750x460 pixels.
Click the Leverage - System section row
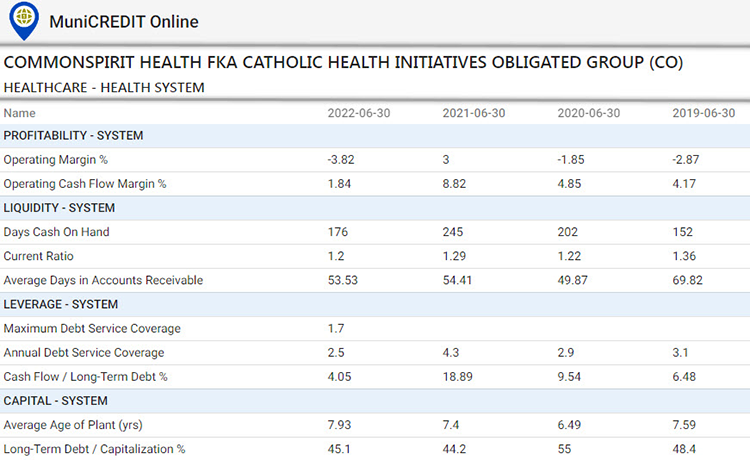click(x=375, y=305)
